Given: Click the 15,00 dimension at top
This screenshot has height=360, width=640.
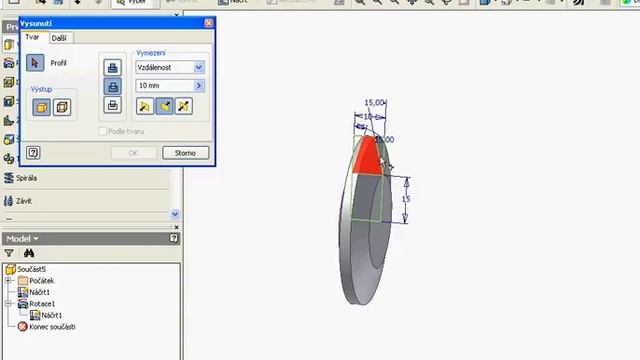Looking at the screenshot, I should click(x=374, y=102).
